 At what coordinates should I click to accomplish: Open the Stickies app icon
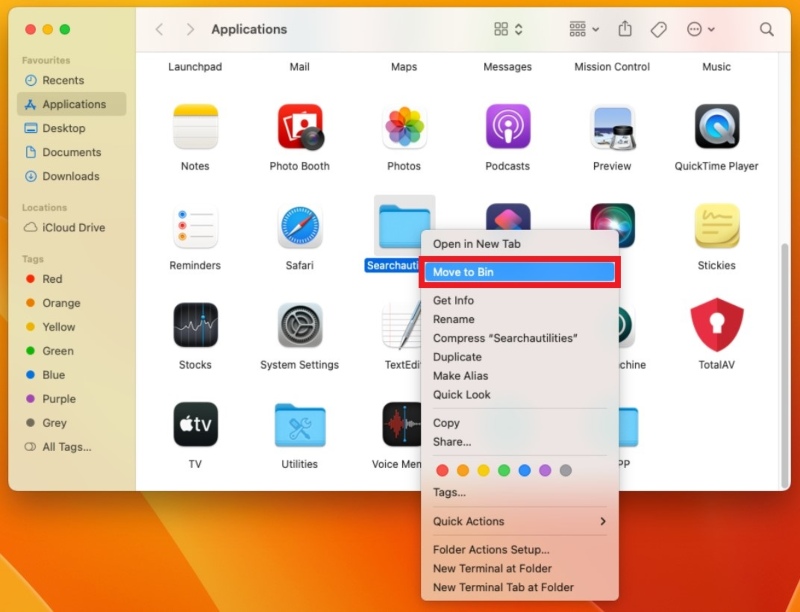pos(717,226)
